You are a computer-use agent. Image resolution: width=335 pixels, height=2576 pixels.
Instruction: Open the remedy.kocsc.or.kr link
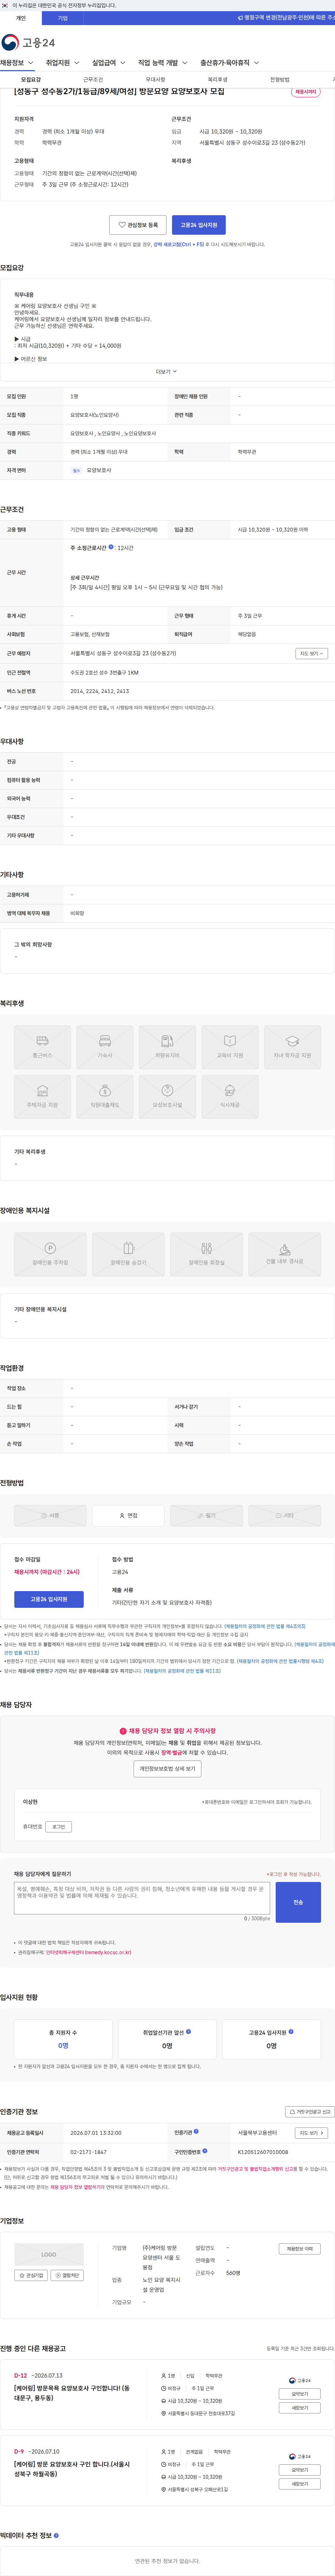coord(88,1952)
